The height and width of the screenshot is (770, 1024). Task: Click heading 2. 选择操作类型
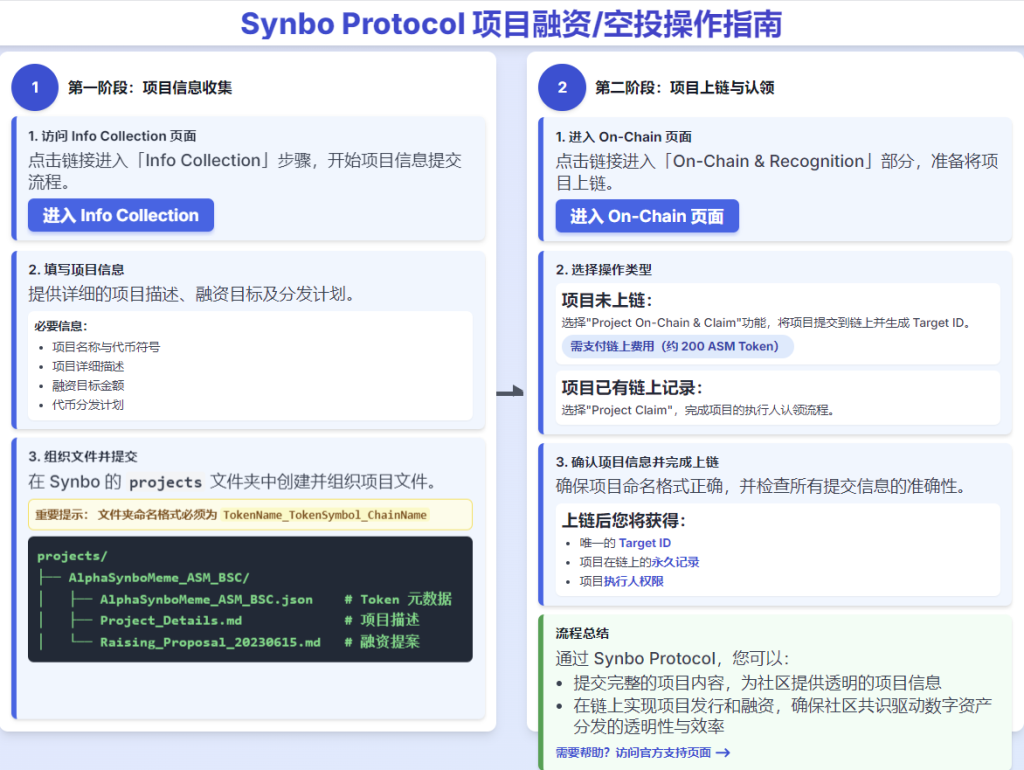click(604, 270)
